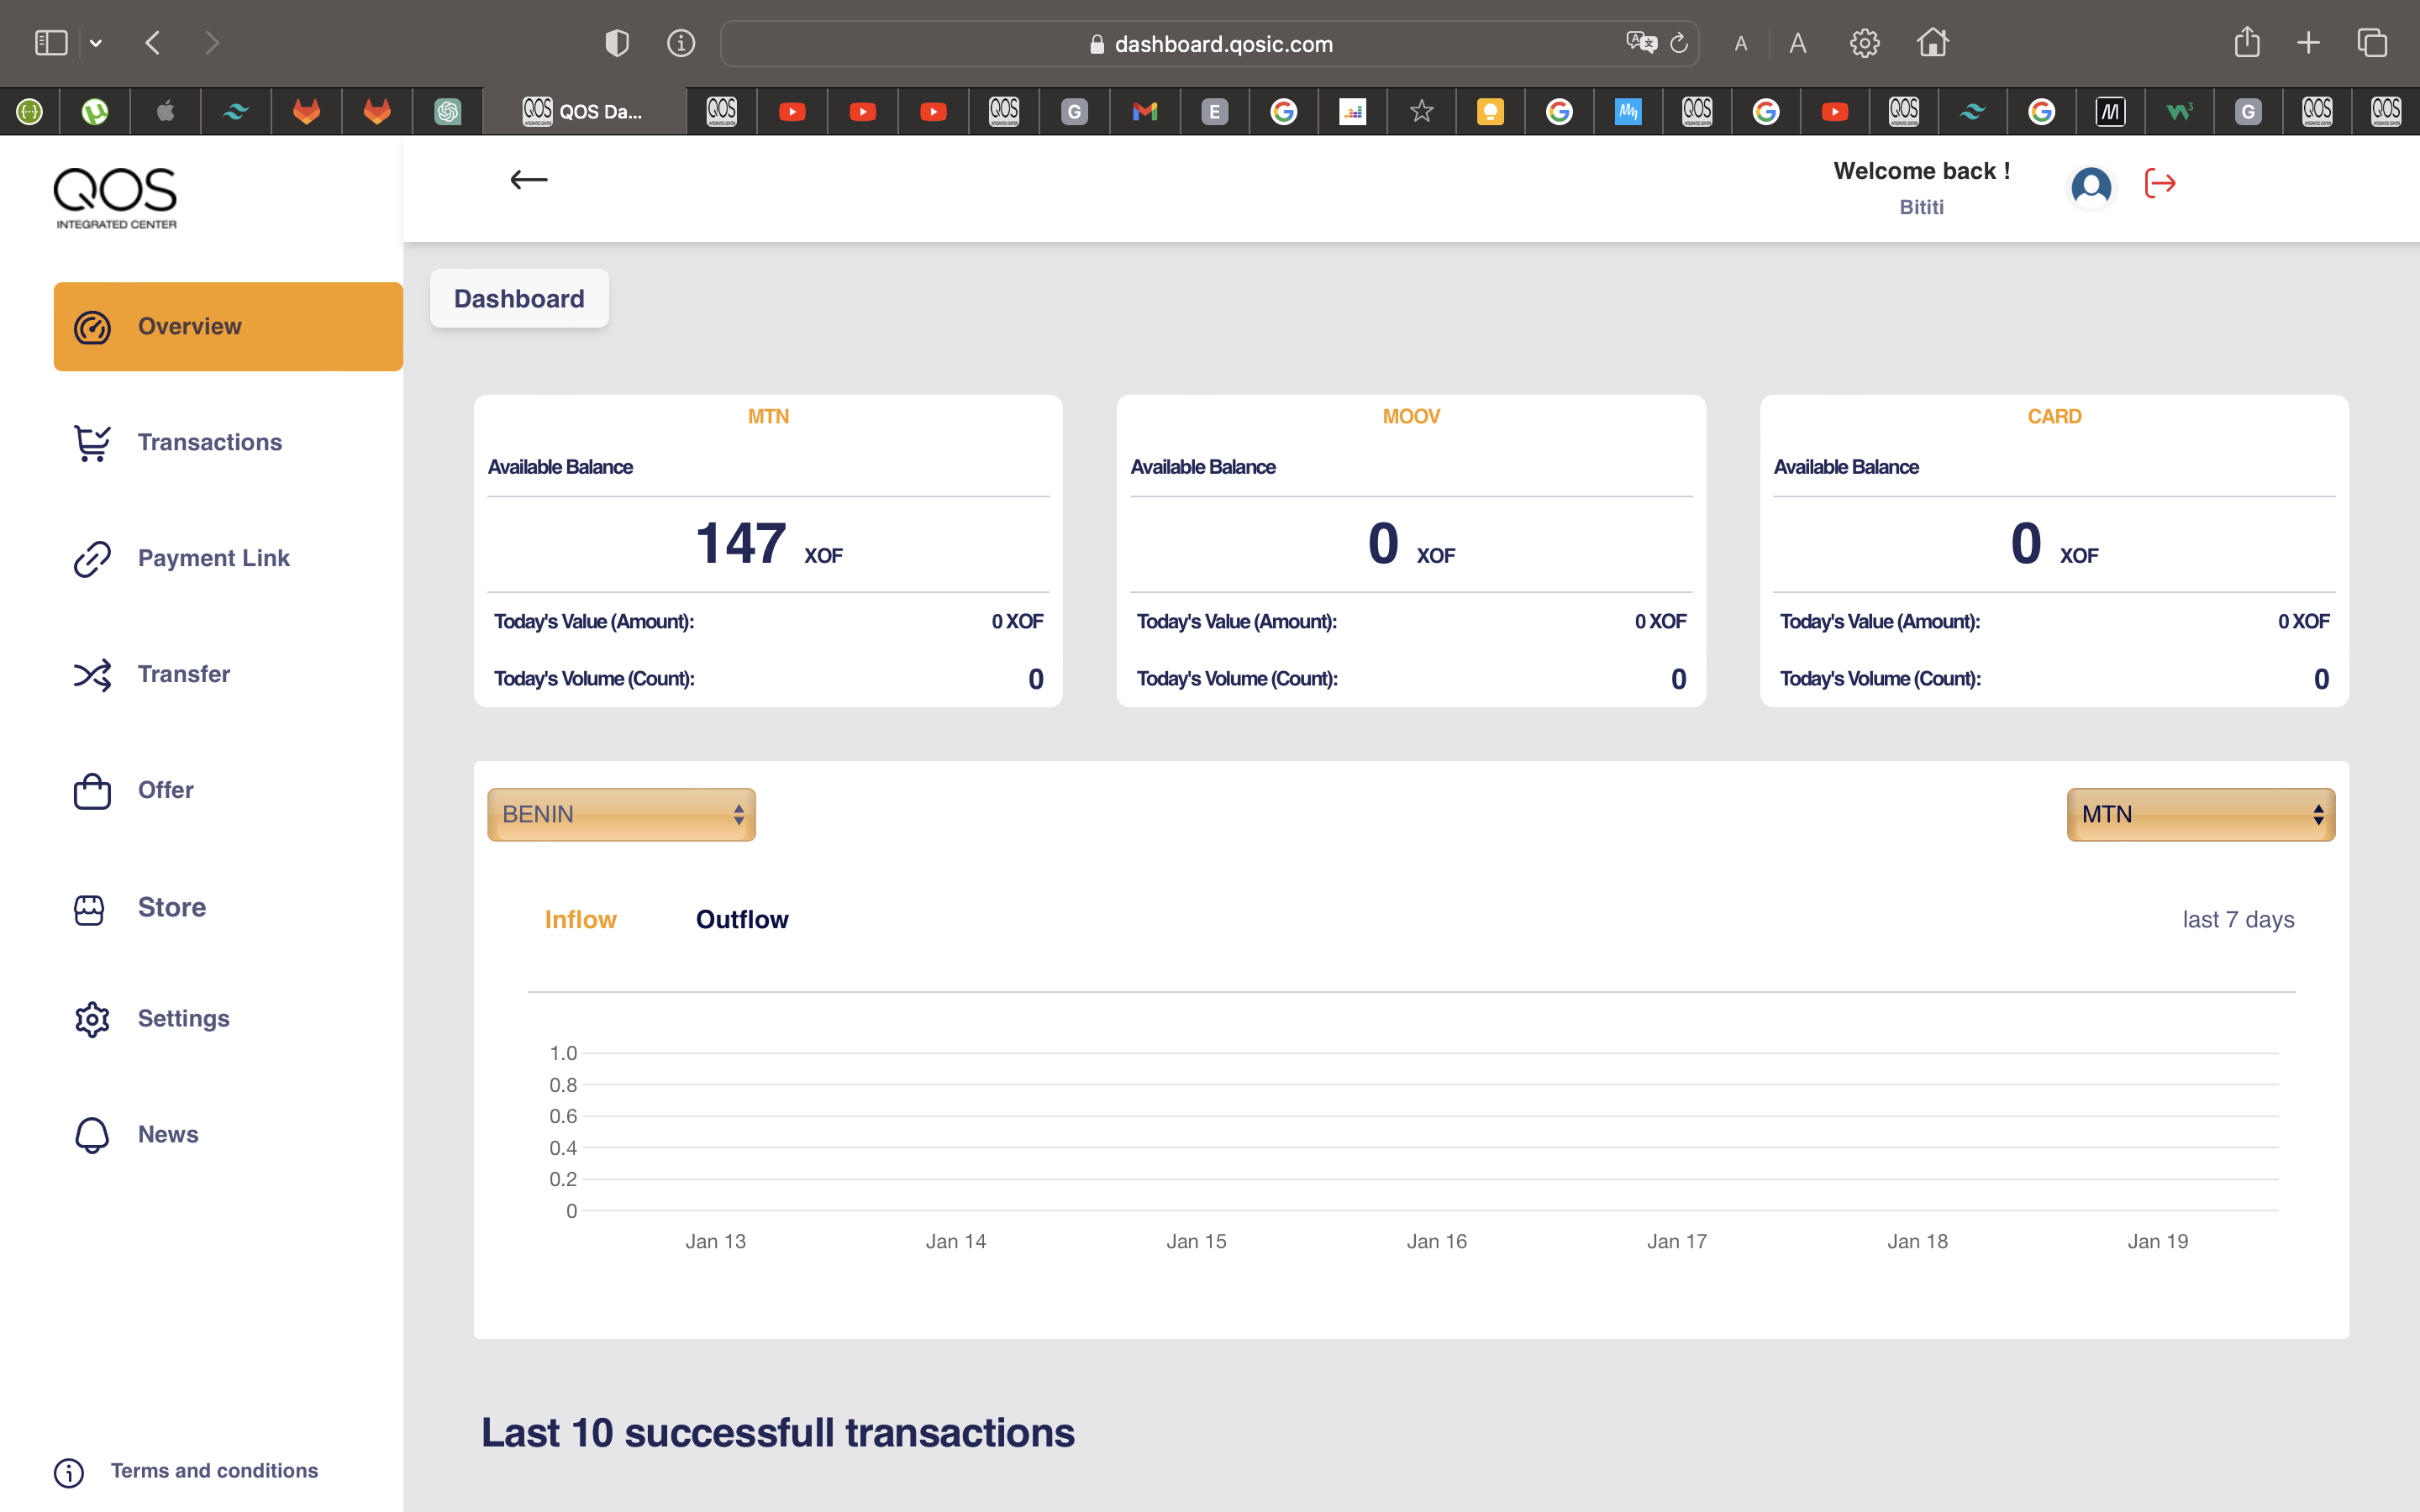Click the Offer shopping bag icon
2420x1512 pixels.
coord(92,791)
